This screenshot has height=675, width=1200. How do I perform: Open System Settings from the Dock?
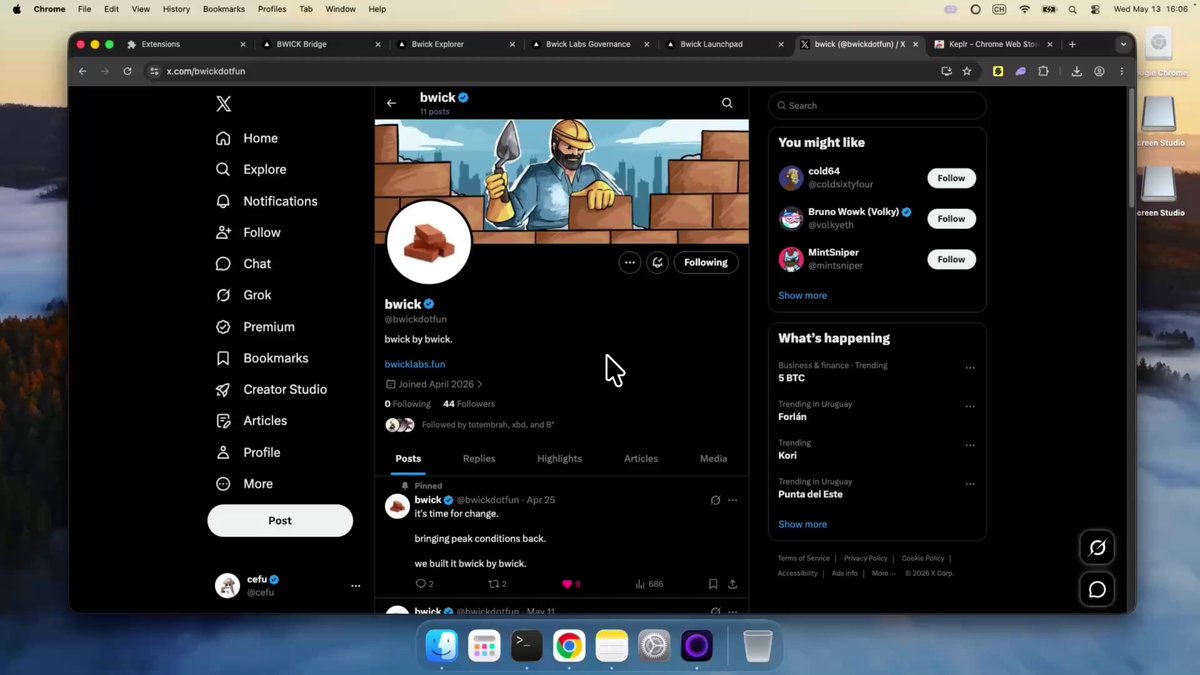click(654, 646)
